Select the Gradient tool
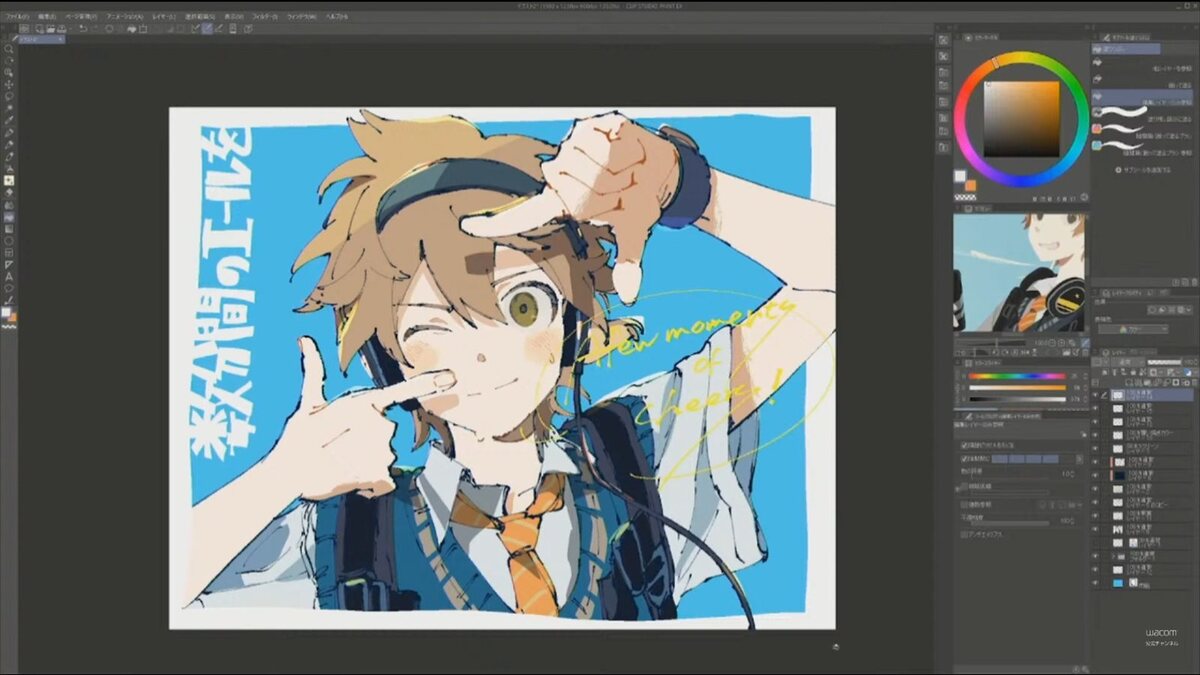This screenshot has height=675, width=1200. click(9, 228)
